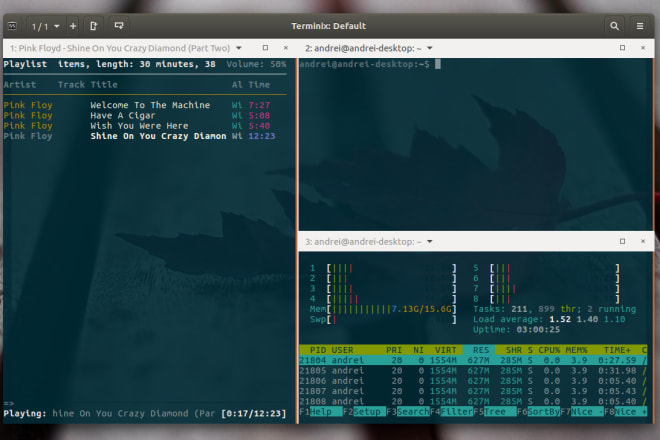Sort htop by VIRT column header
Image resolution: width=660 pixels, height=440 pixels.
pyautogui.click(x=445, y=350)
